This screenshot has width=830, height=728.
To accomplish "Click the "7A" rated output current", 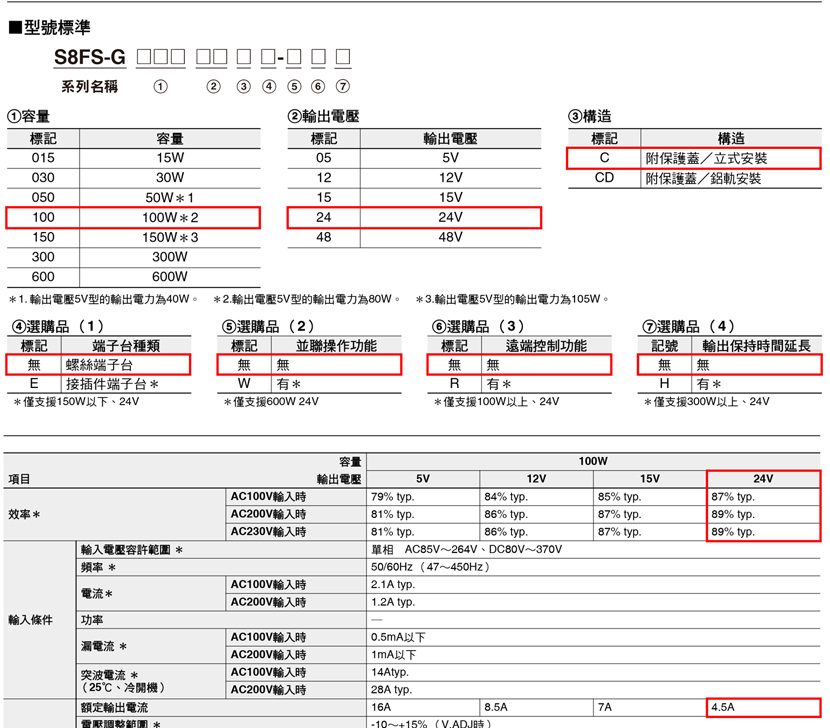I will click(x=605, y=707).
